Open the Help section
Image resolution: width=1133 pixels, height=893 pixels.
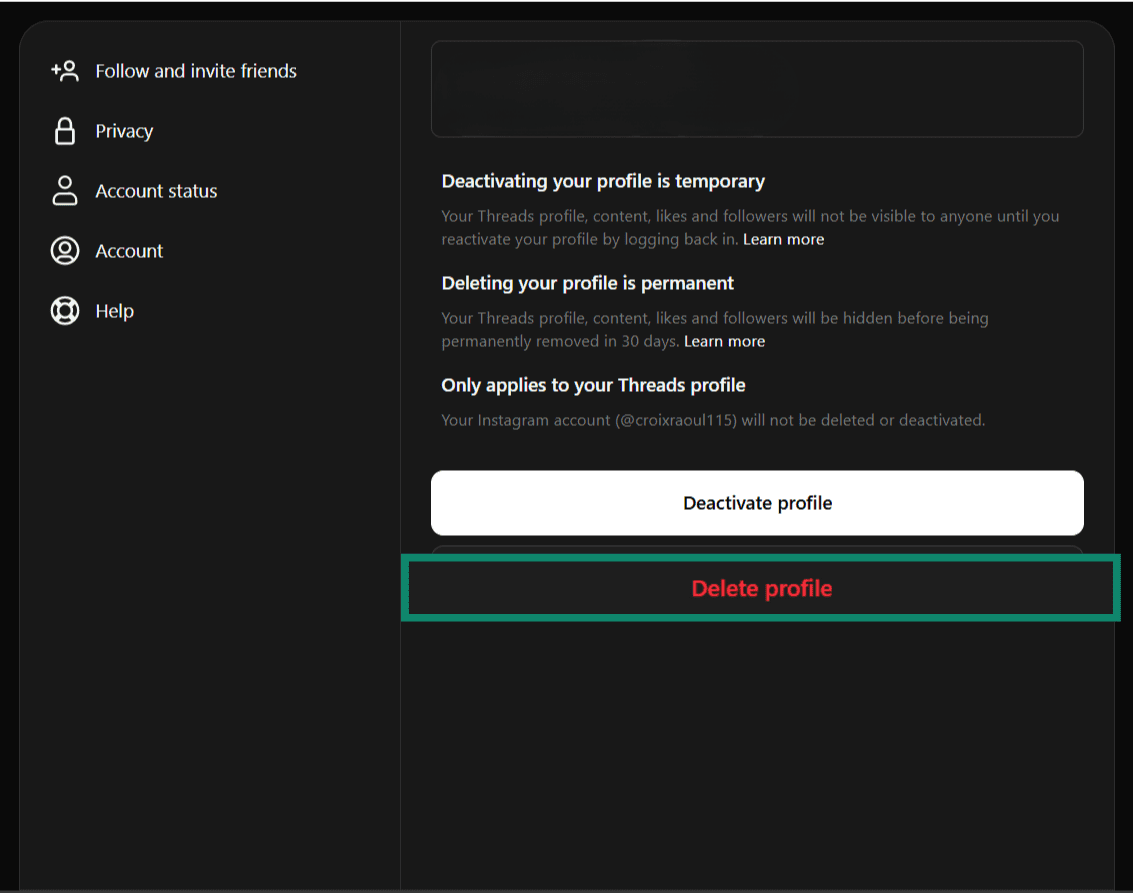click(x=113, y=310)
